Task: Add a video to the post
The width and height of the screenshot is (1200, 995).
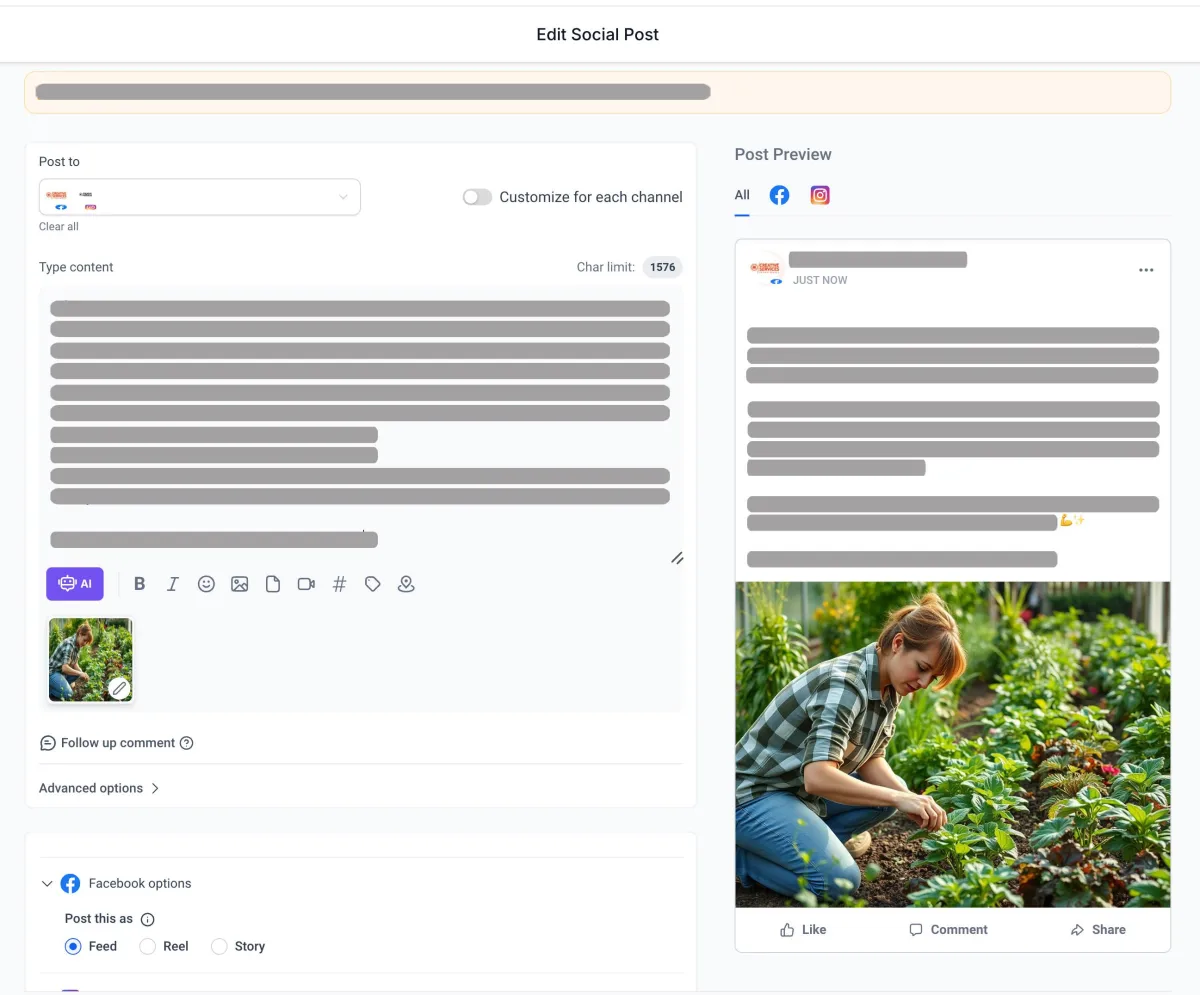Action: (x=306, y=584)
